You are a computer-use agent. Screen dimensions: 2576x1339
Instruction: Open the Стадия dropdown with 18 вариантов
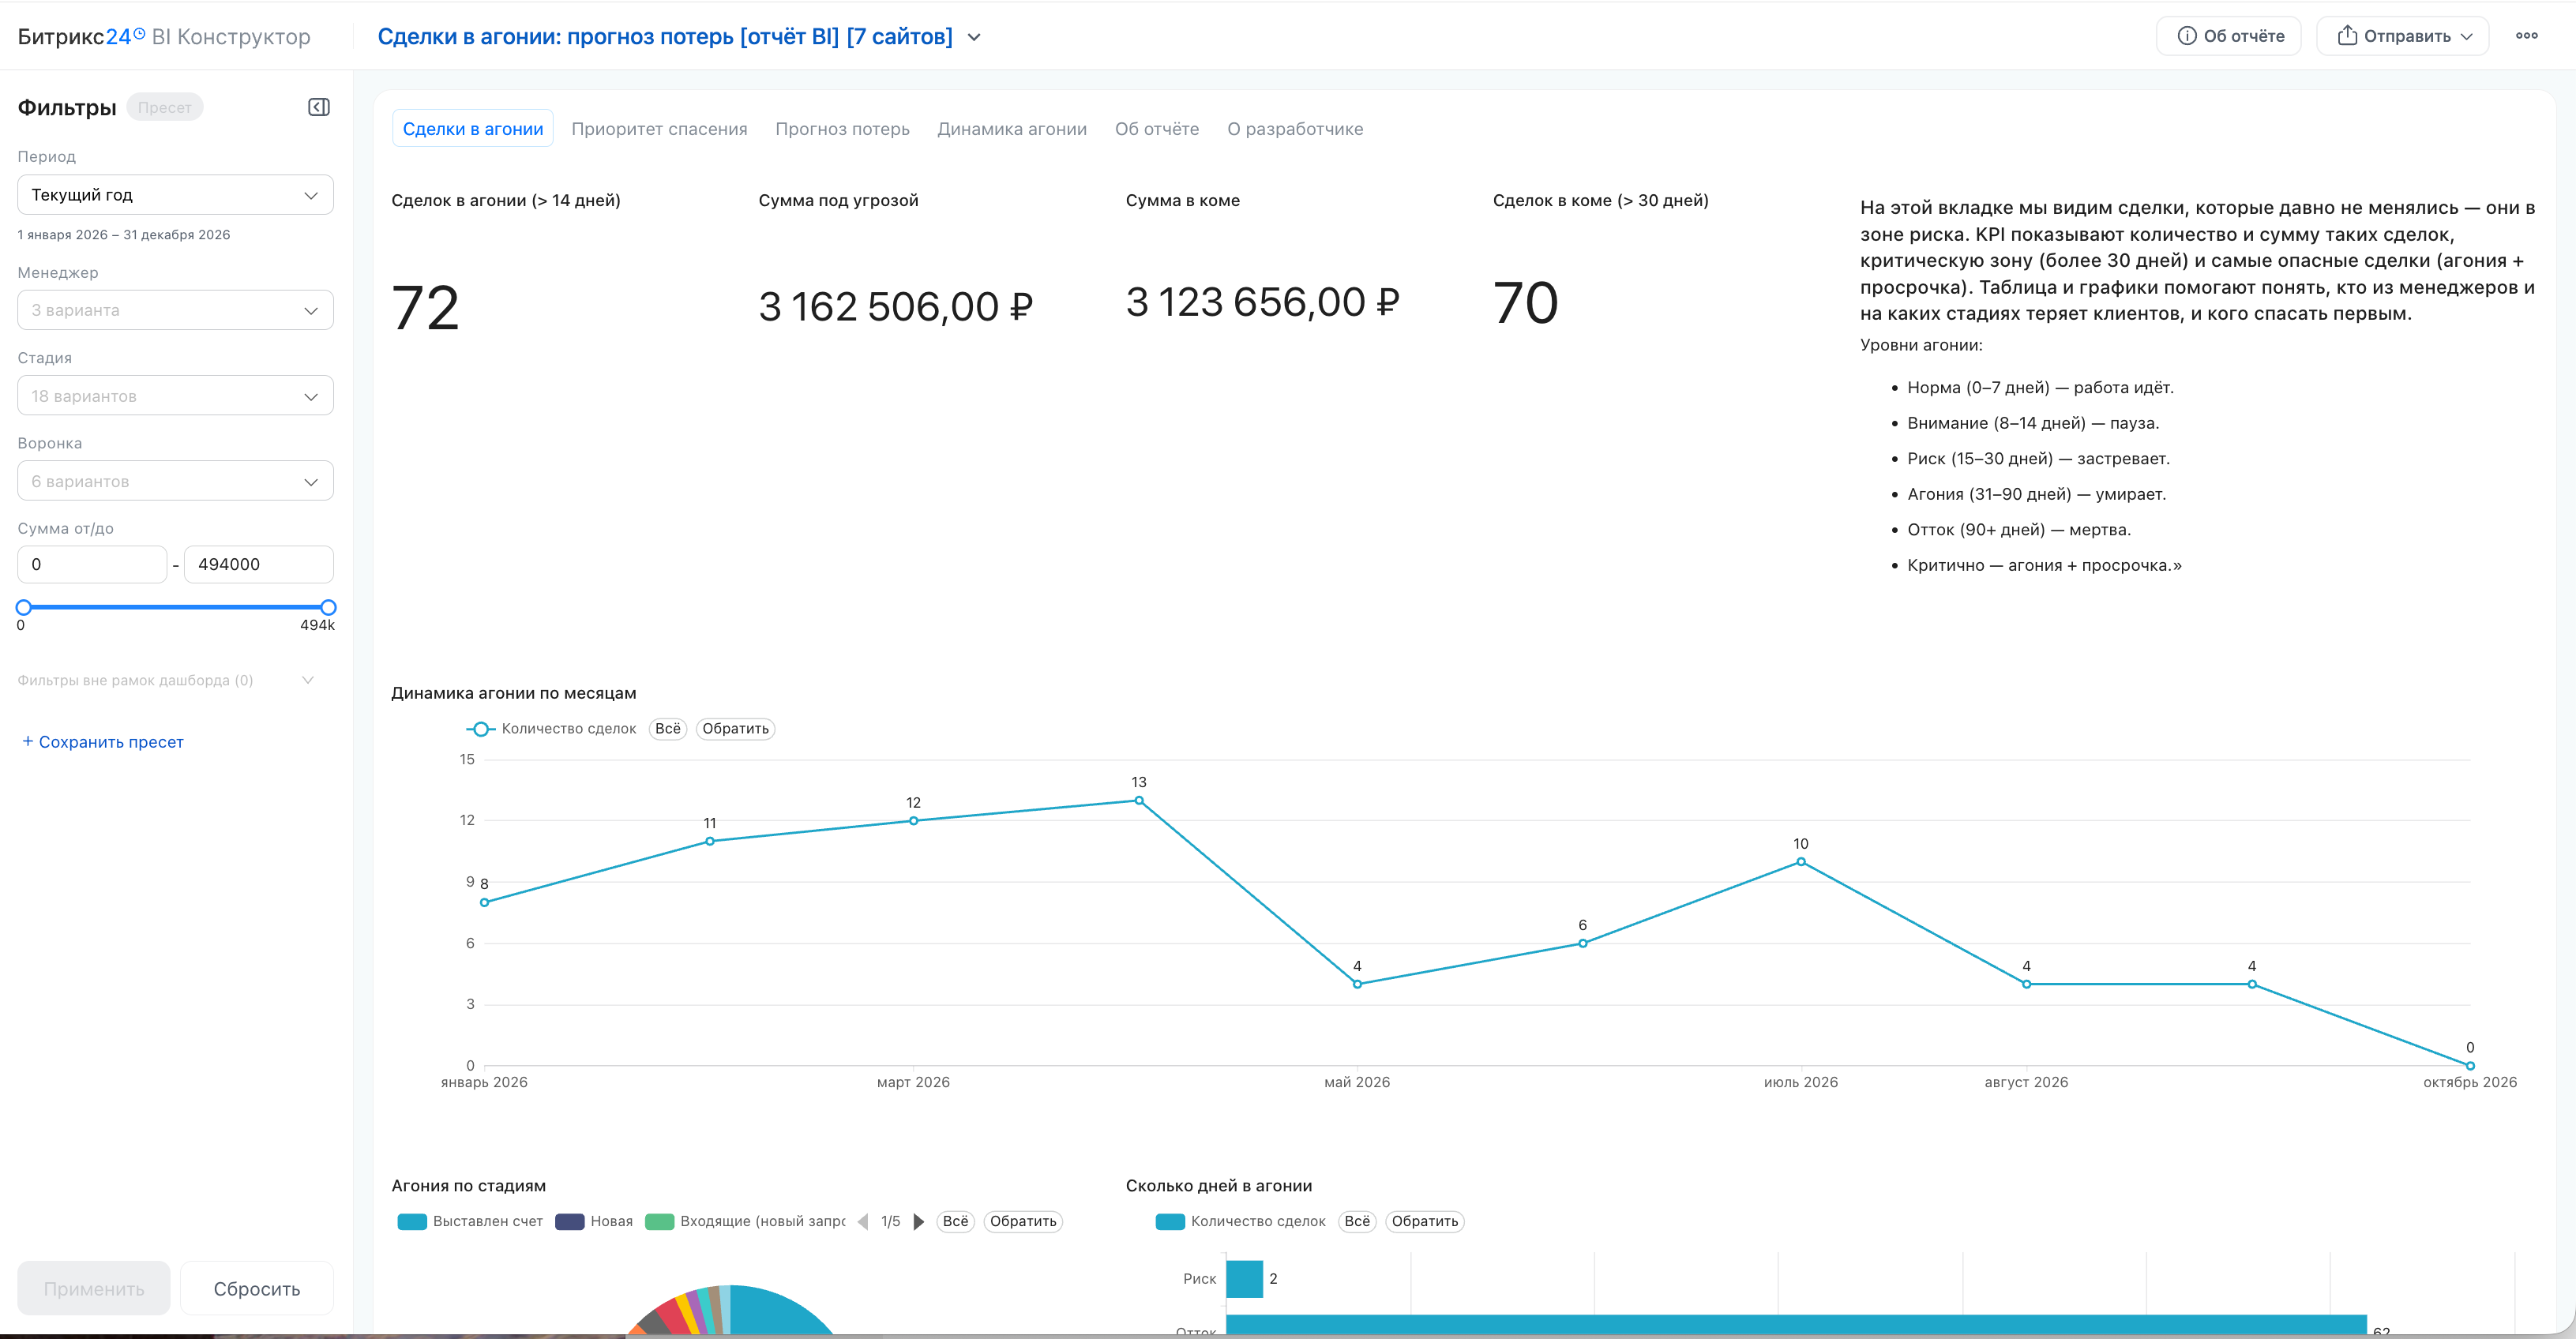(x=175, y=396)
